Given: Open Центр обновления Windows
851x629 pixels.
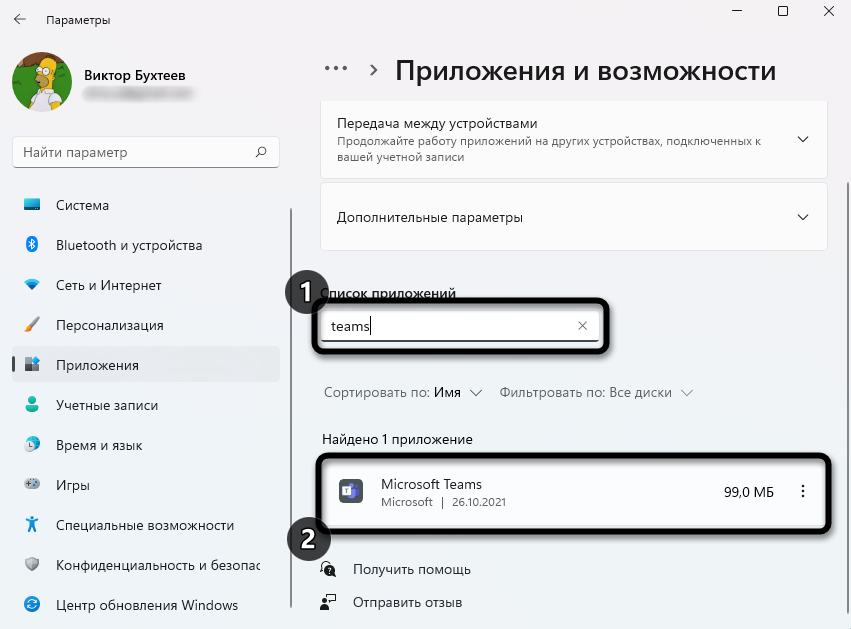Looking at the screenshot, I should coord(147,605).
